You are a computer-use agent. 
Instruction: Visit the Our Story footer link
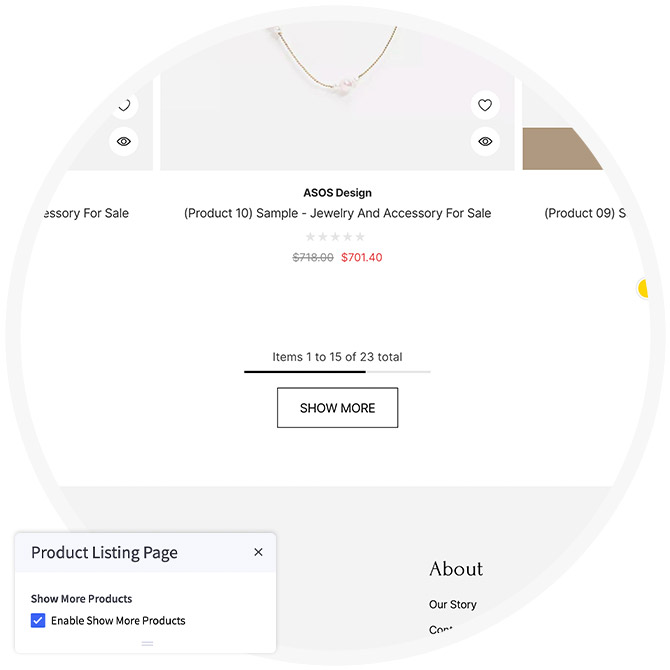452,604
